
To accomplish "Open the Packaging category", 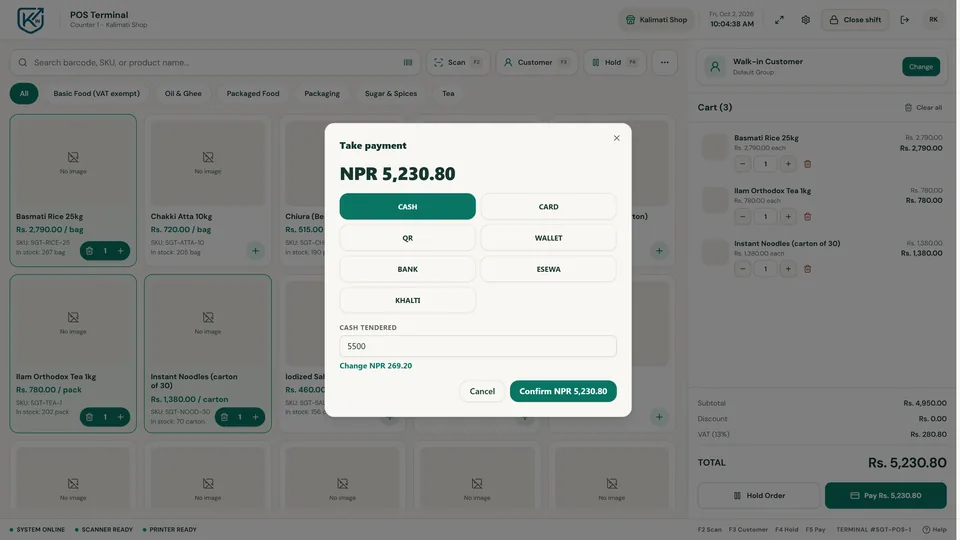I will point(321,94).
